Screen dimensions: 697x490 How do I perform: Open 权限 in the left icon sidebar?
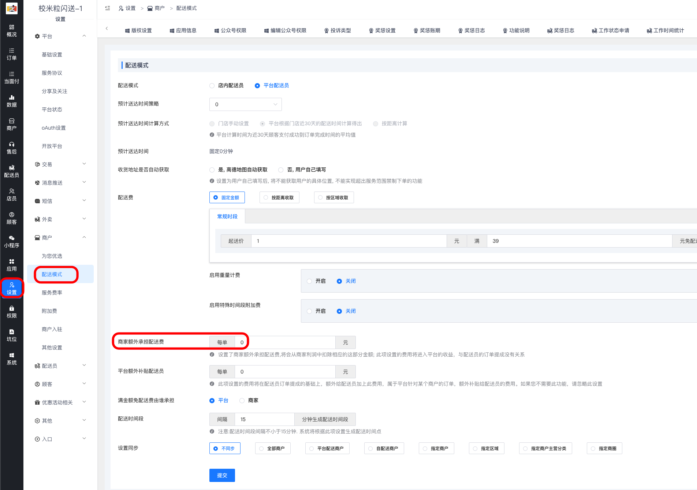coord(11,312)
